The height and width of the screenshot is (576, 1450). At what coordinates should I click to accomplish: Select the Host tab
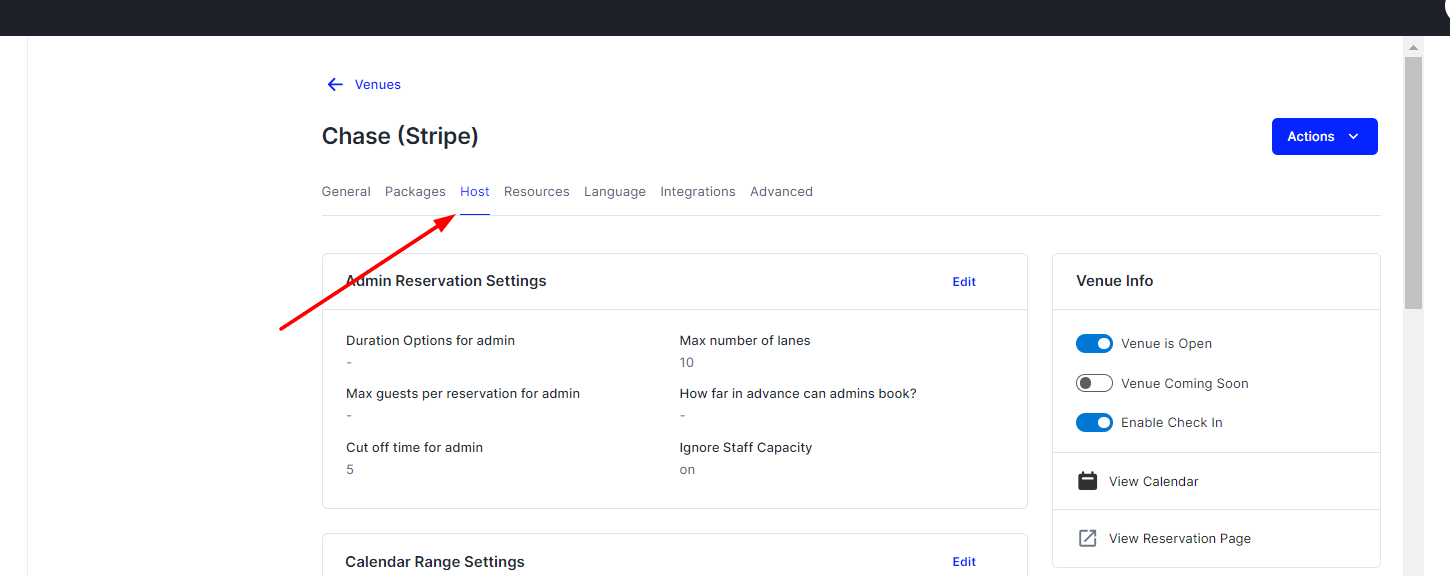click(475, 192)
